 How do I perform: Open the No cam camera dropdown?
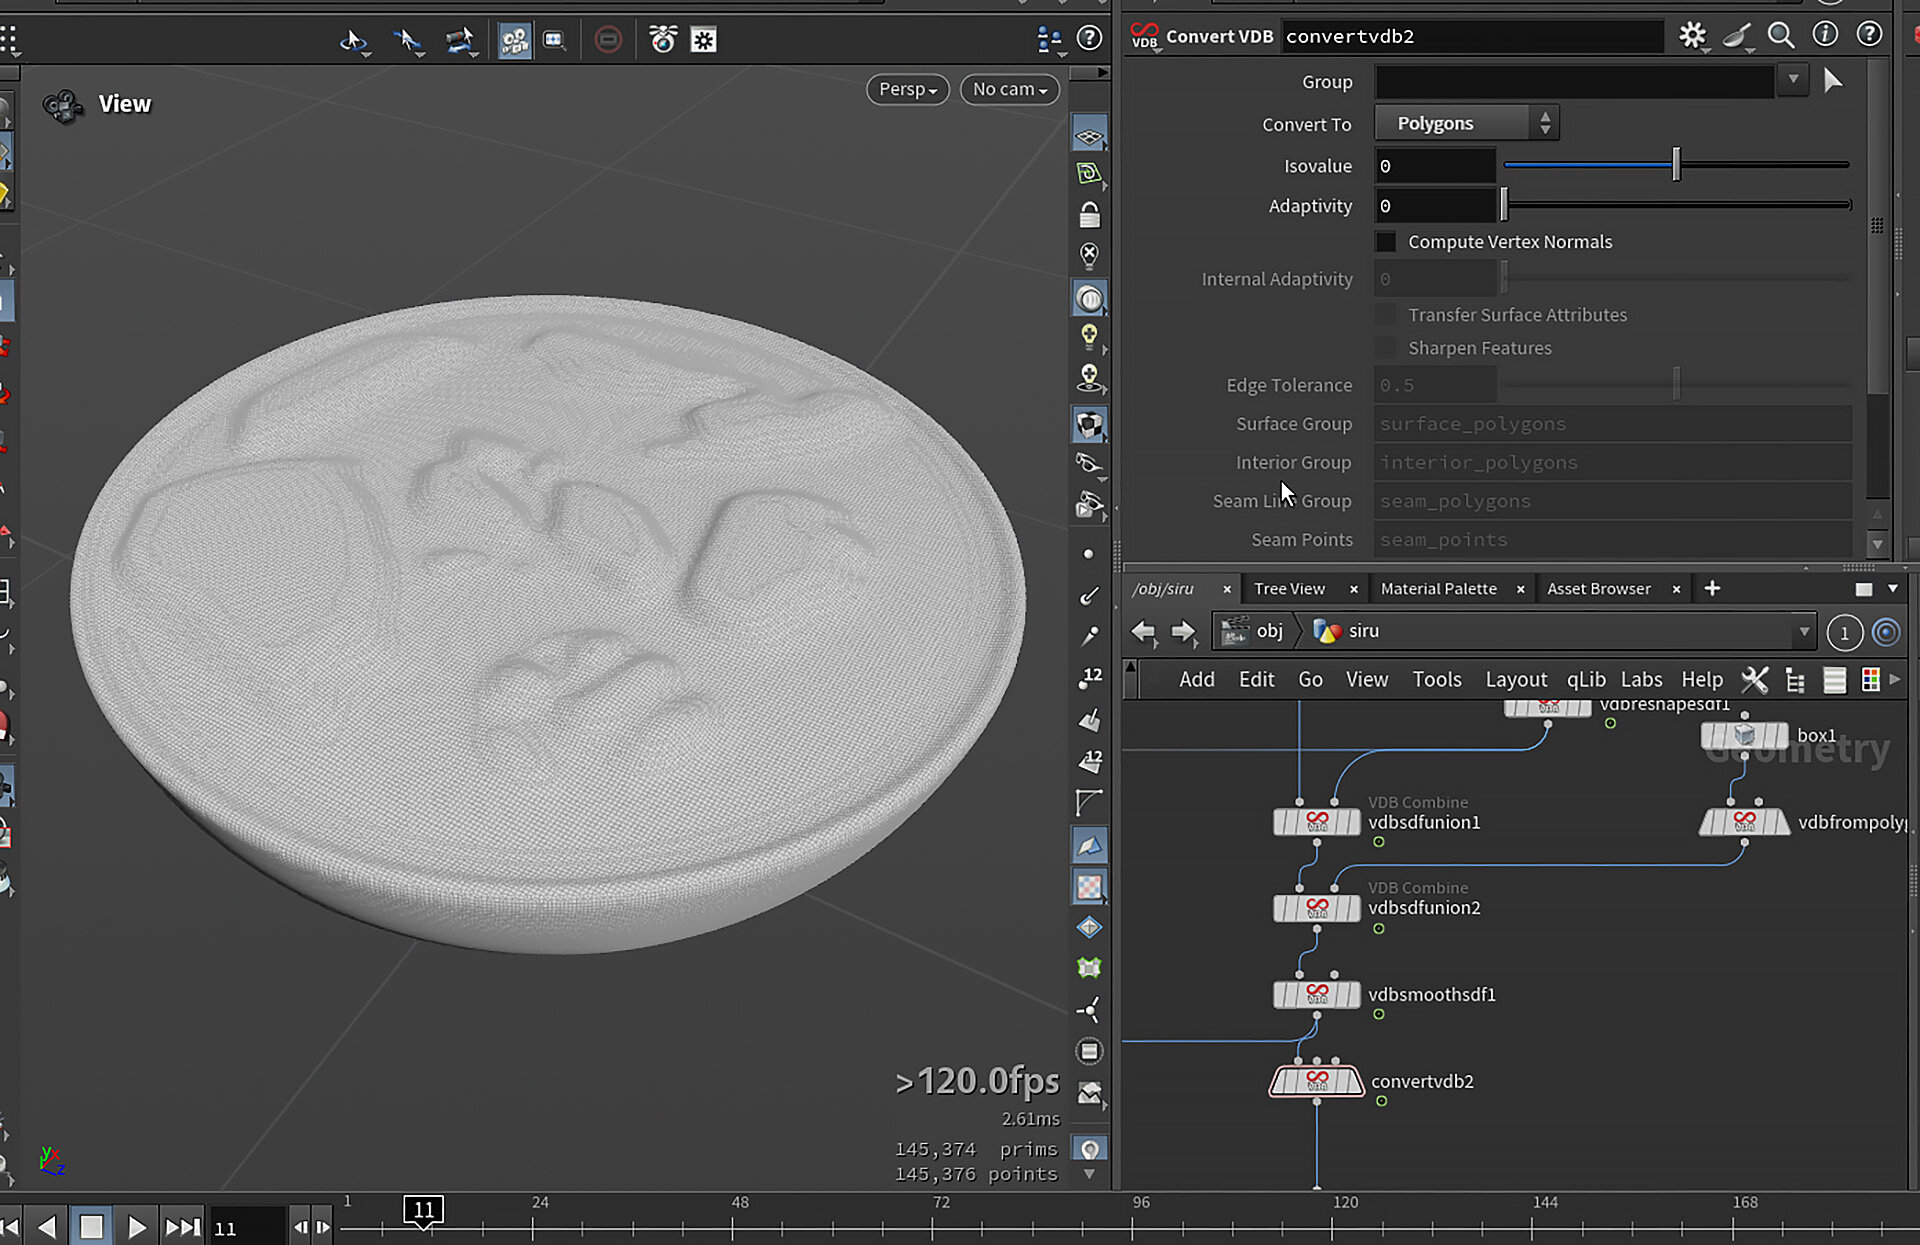tap(1009, 89)
